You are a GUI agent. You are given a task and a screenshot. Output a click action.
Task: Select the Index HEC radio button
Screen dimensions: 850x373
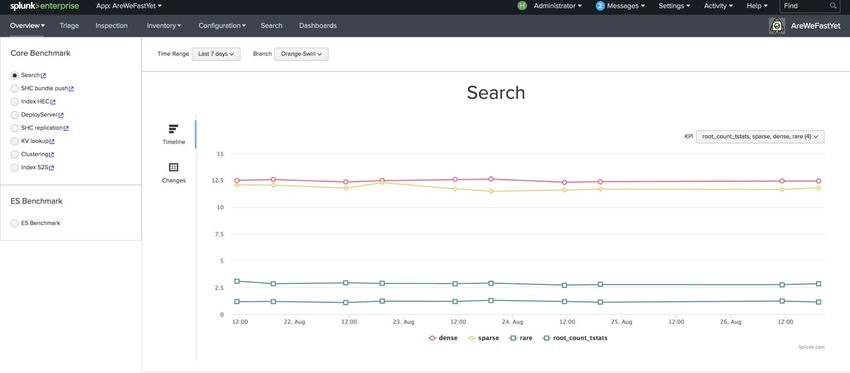(15, 102)
